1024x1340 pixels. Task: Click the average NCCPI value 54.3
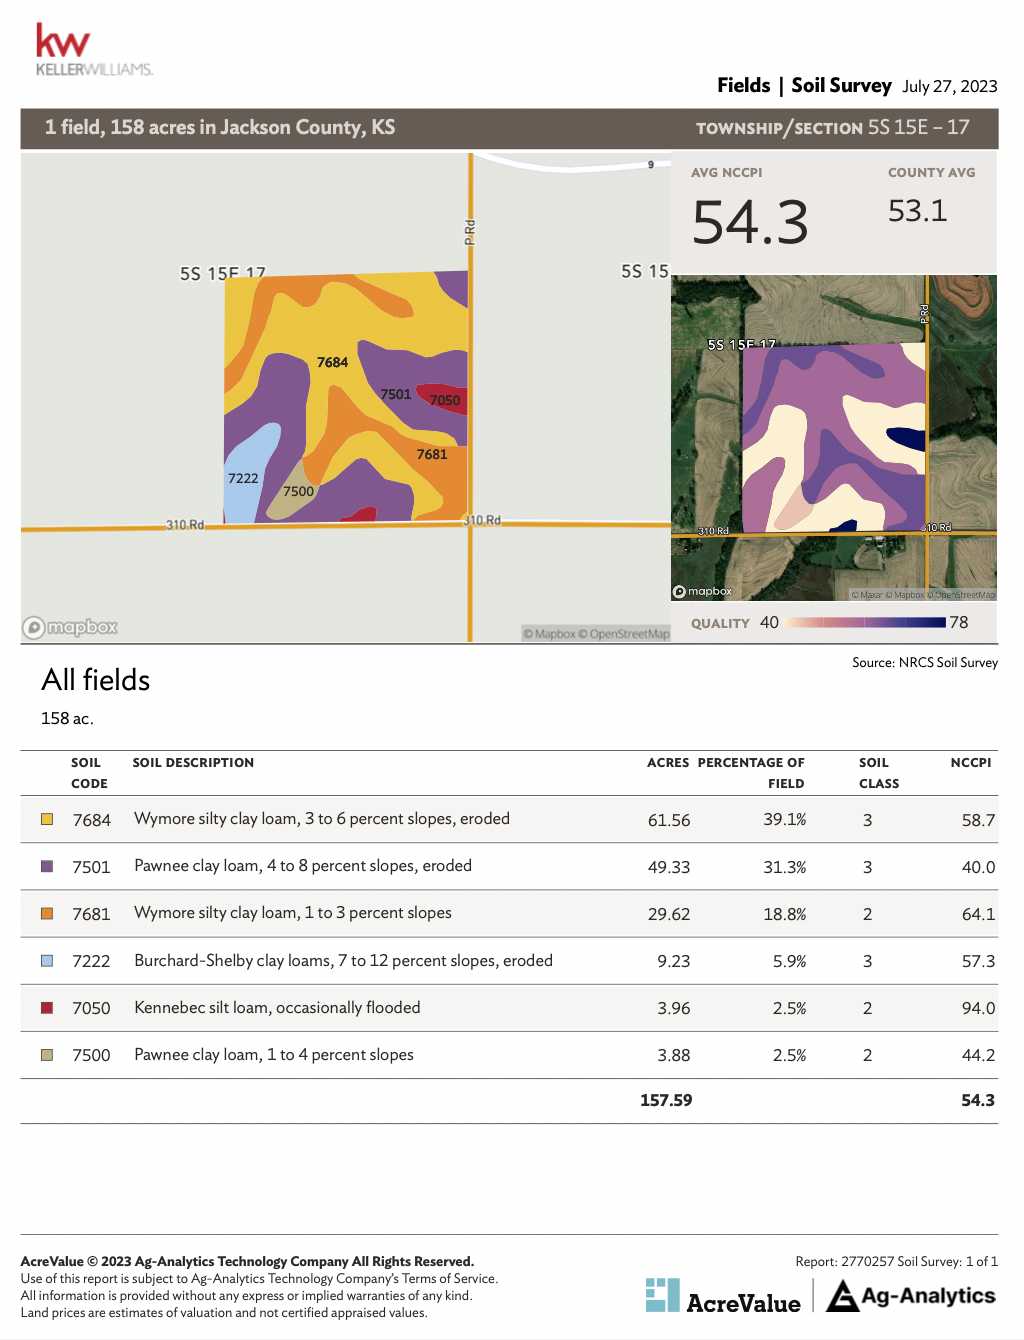750,222
